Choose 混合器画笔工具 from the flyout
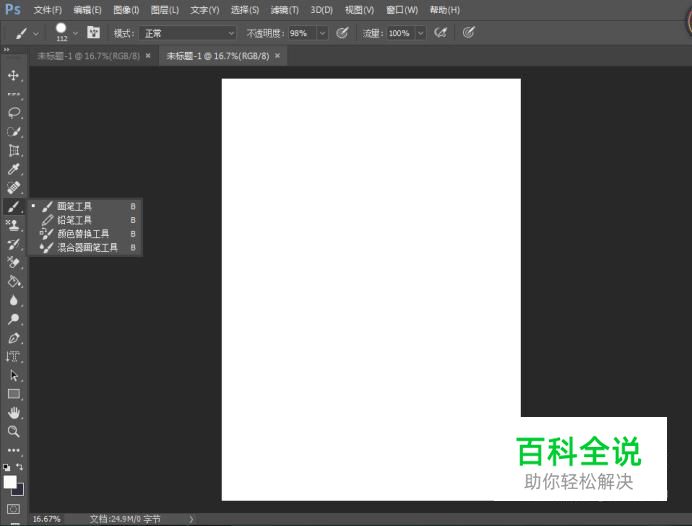Image resolution: width=692 pixels, height=526 pixels. point(86,247)
